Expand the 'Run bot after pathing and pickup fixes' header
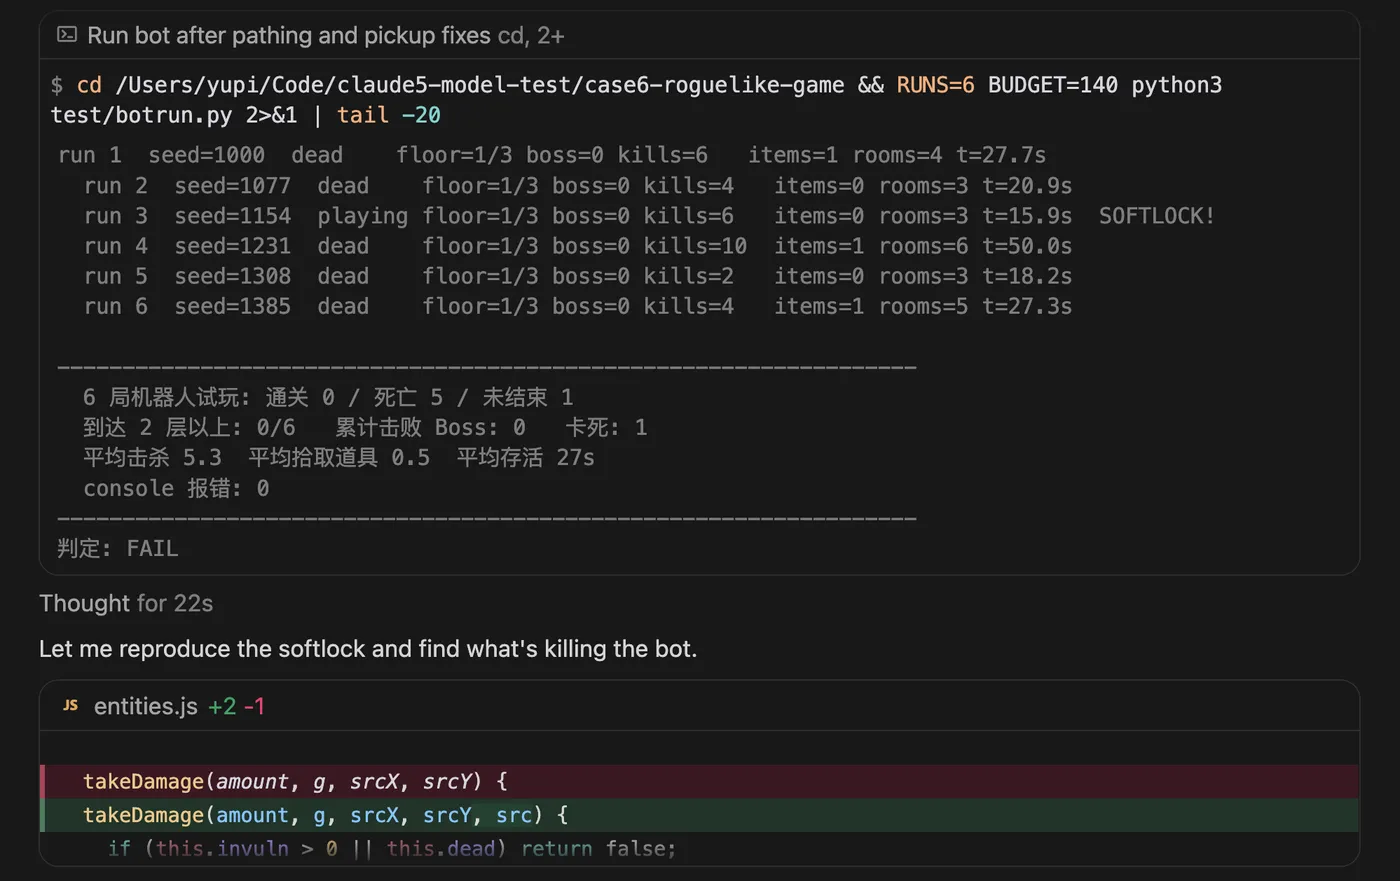This screenshot has width=1400, height=881. (698, 35)
